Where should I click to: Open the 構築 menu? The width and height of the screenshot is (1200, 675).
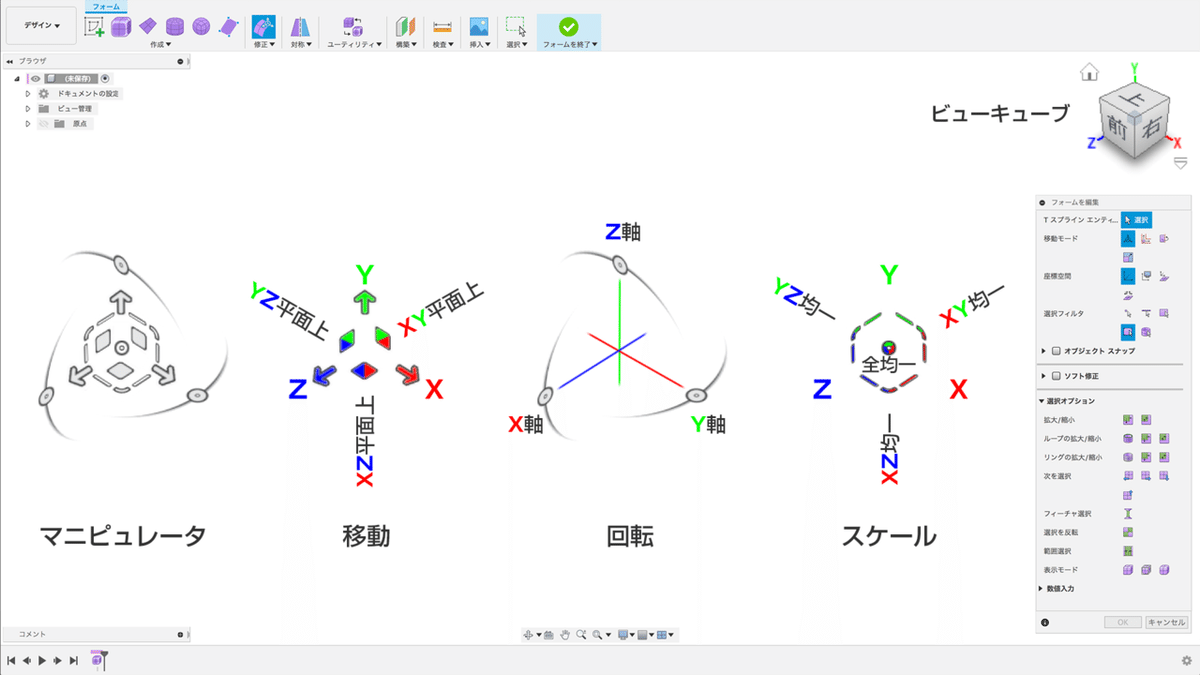coord(405,45)
